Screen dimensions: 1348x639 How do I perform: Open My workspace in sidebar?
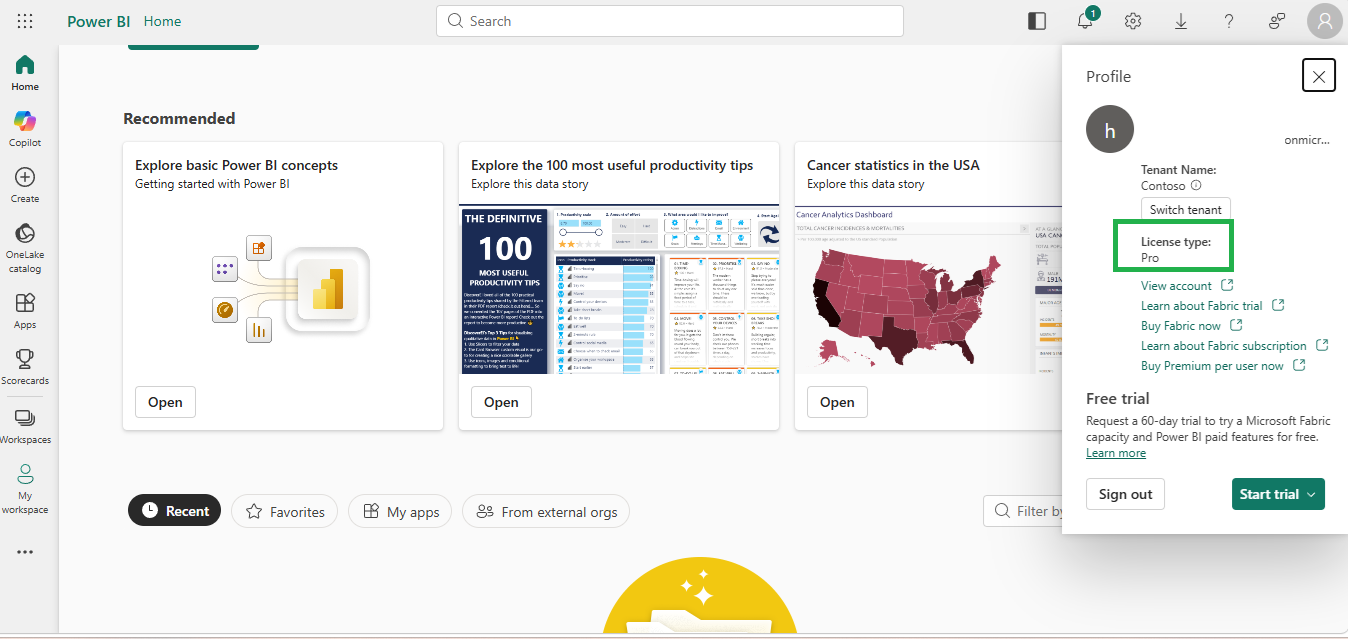(x=25, y=489)
